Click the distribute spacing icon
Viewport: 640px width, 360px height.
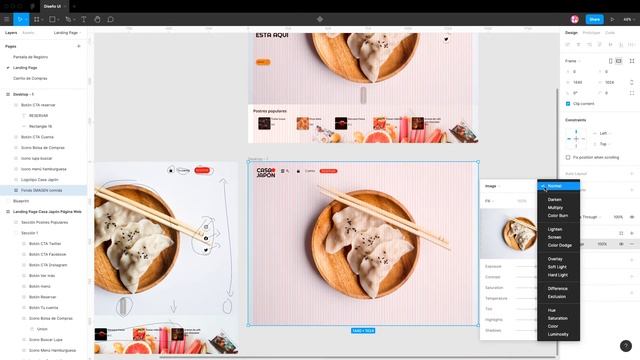(632, 44)
